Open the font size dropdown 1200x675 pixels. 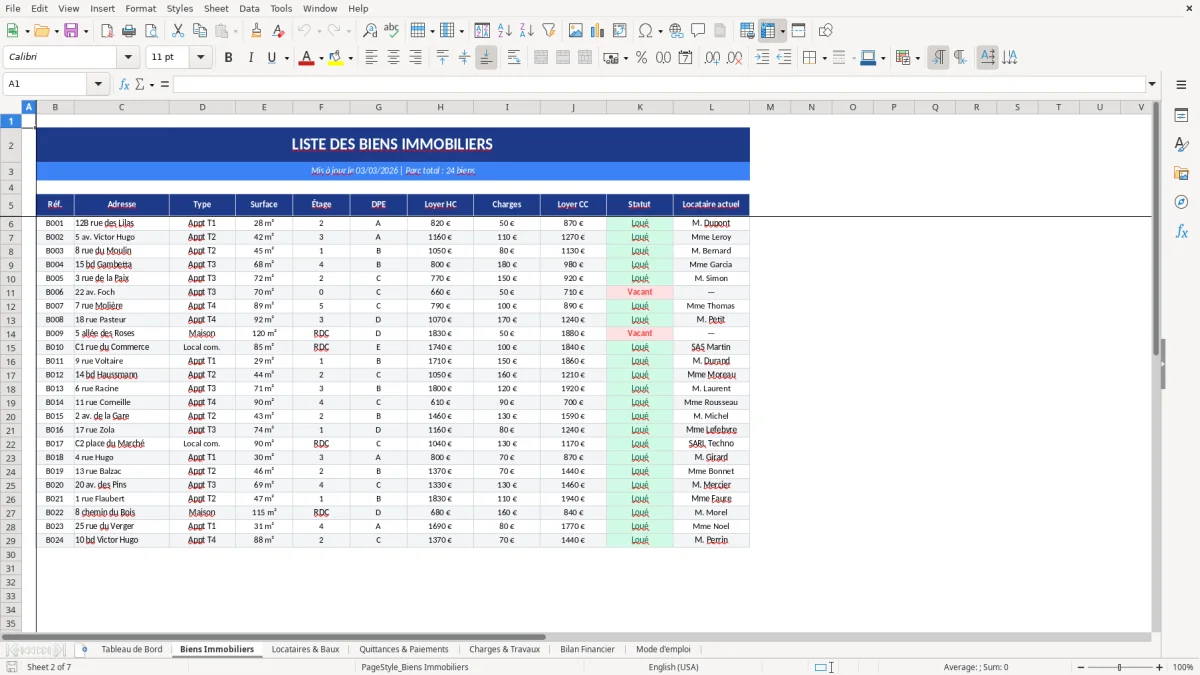tap(199, 57)
